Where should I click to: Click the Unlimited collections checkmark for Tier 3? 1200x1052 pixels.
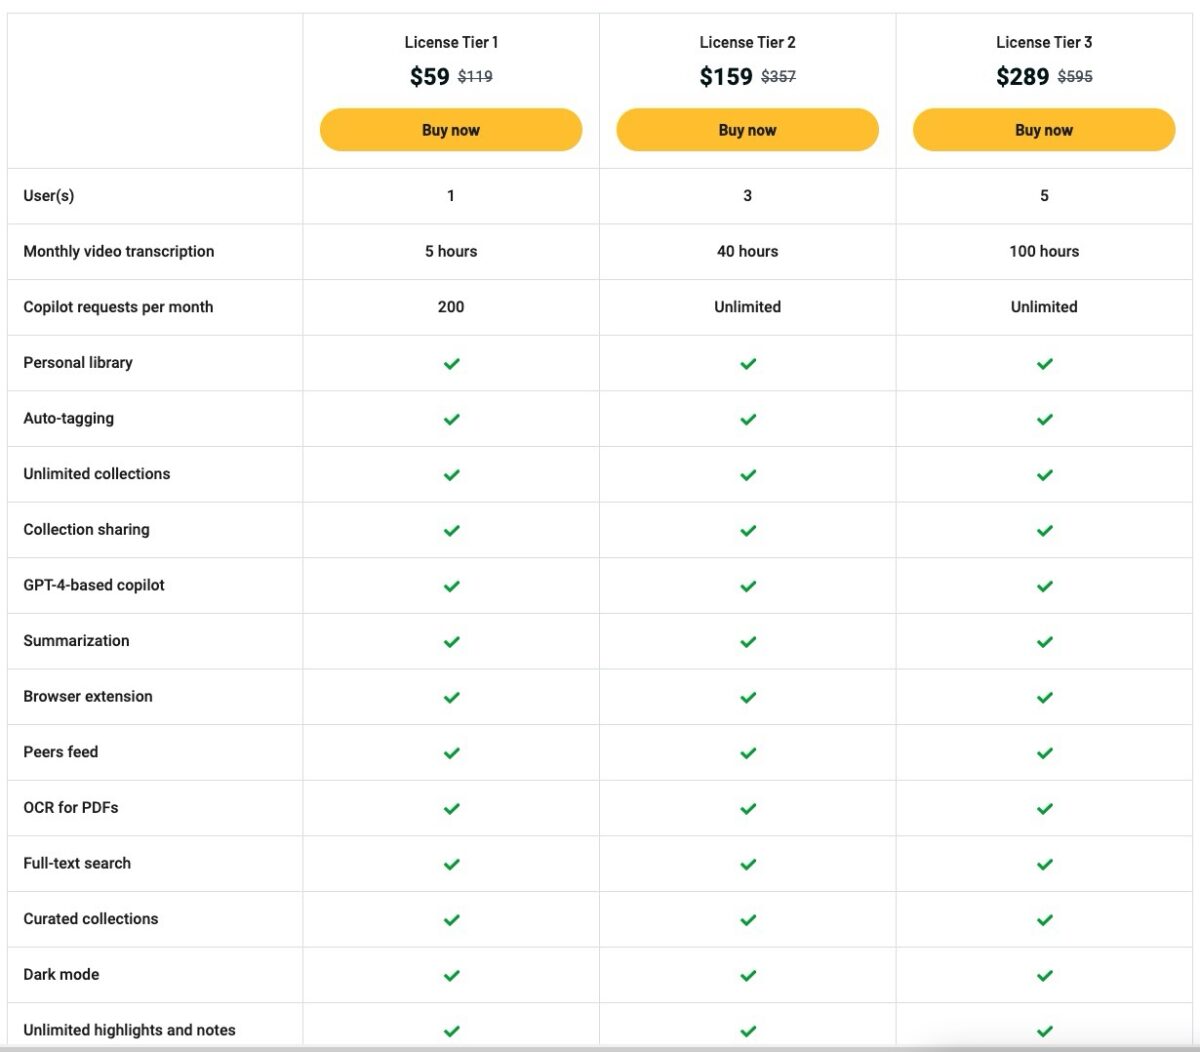pyautogui.click(x=1043, y=475)
